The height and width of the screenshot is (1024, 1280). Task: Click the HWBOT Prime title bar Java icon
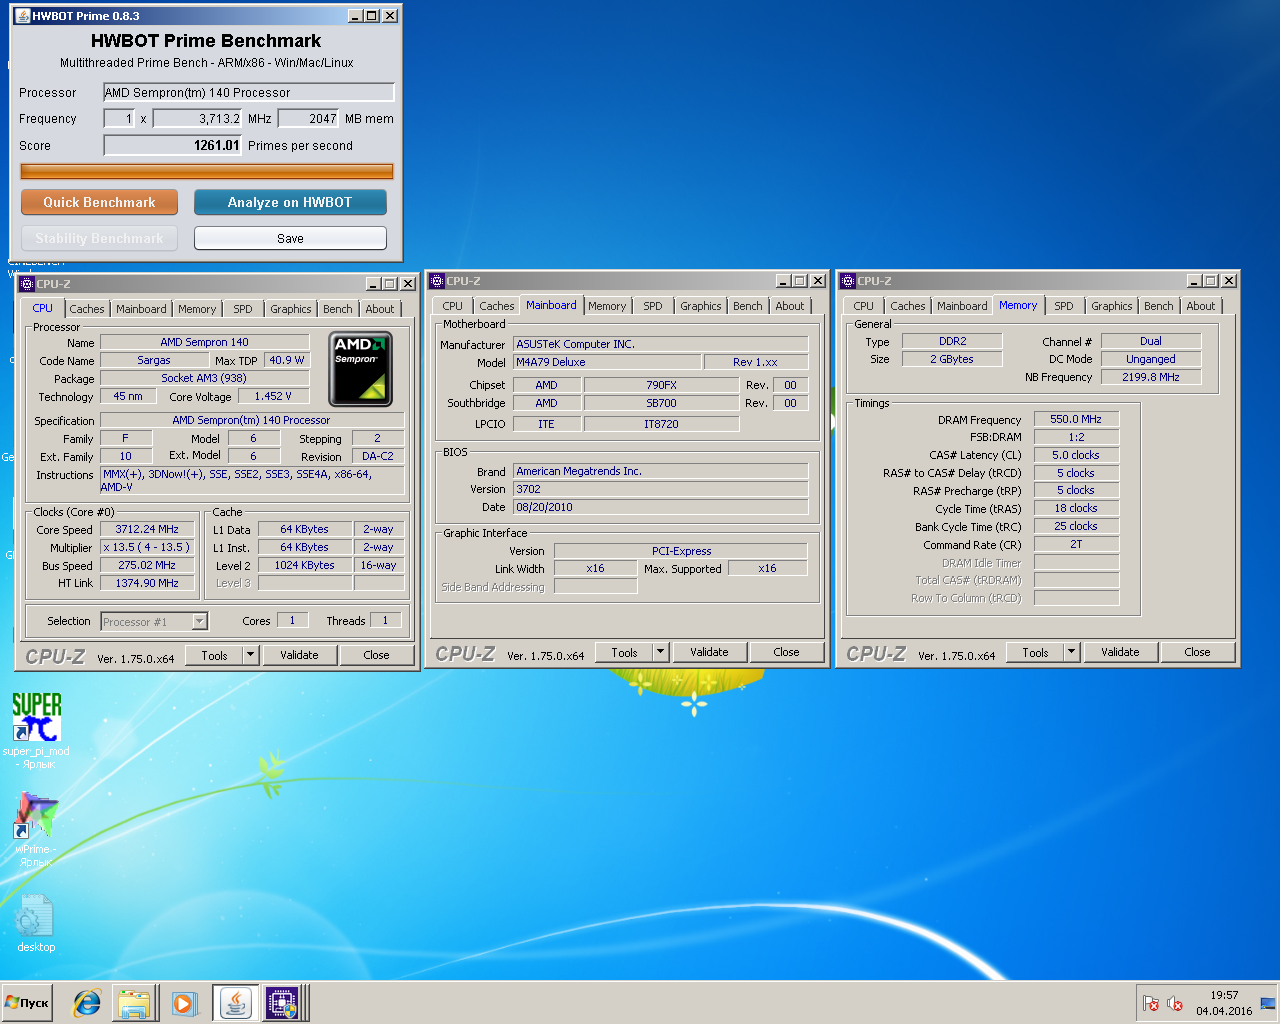(x=22, y=16)
